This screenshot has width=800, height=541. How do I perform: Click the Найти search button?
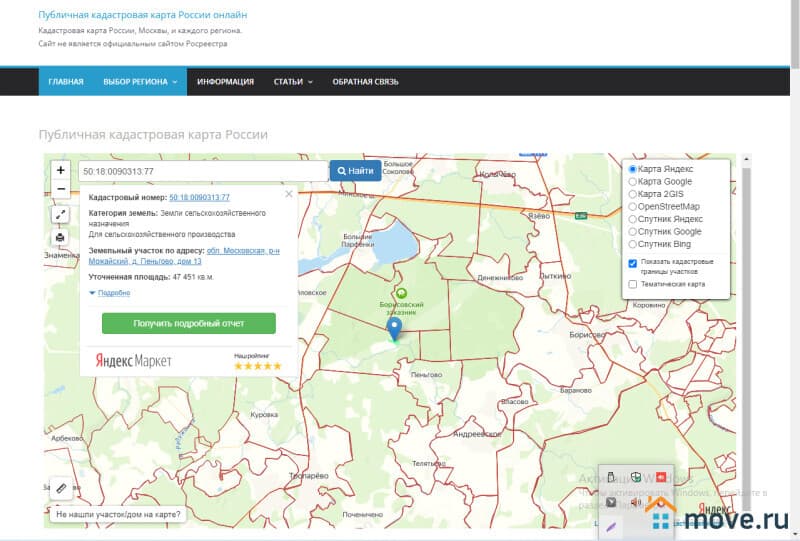[x=356, y=171]
